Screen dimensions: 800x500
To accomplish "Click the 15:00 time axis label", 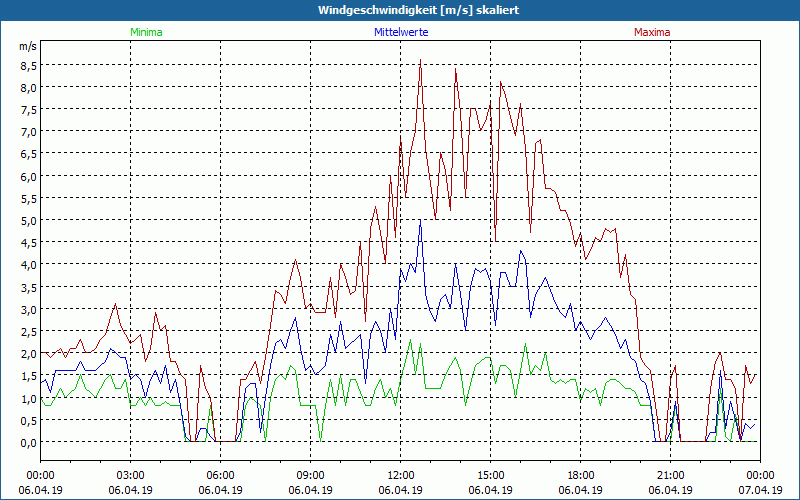I will coord(490,476).
